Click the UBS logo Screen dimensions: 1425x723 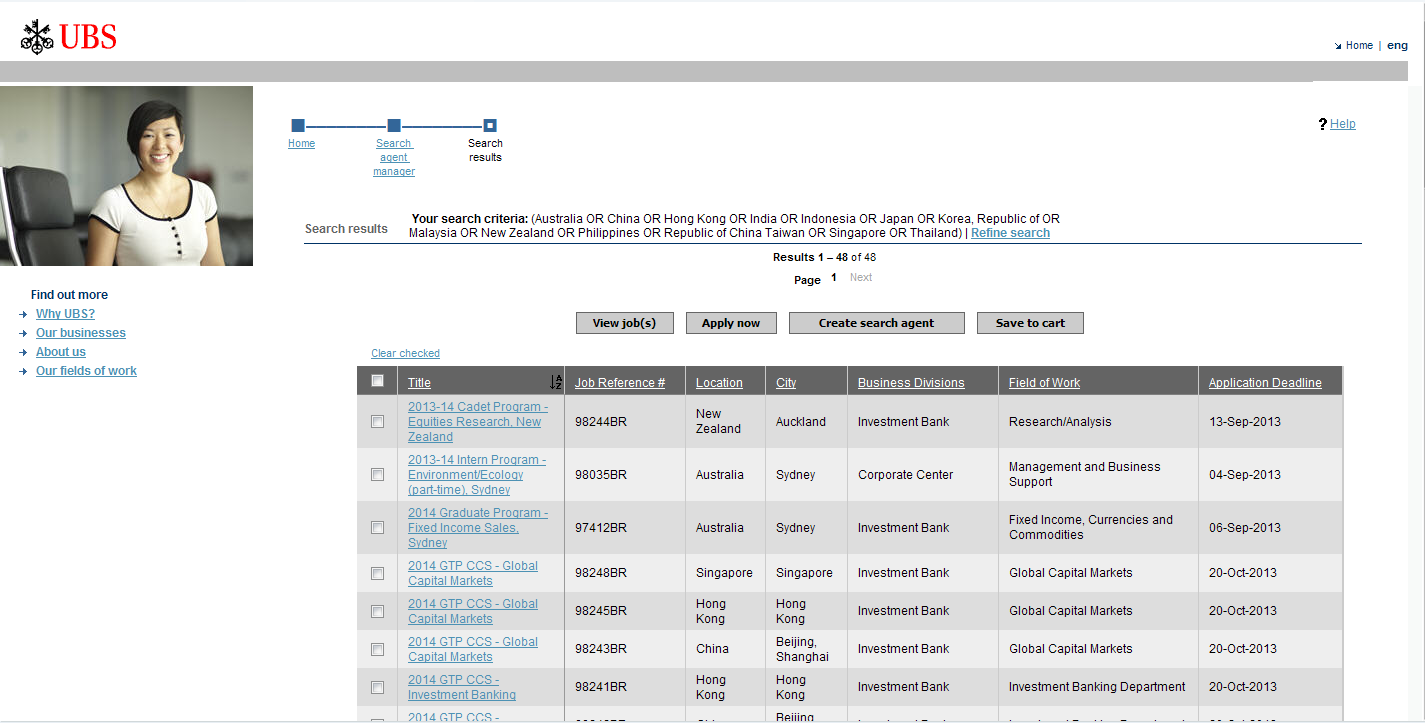pos(69,37)
